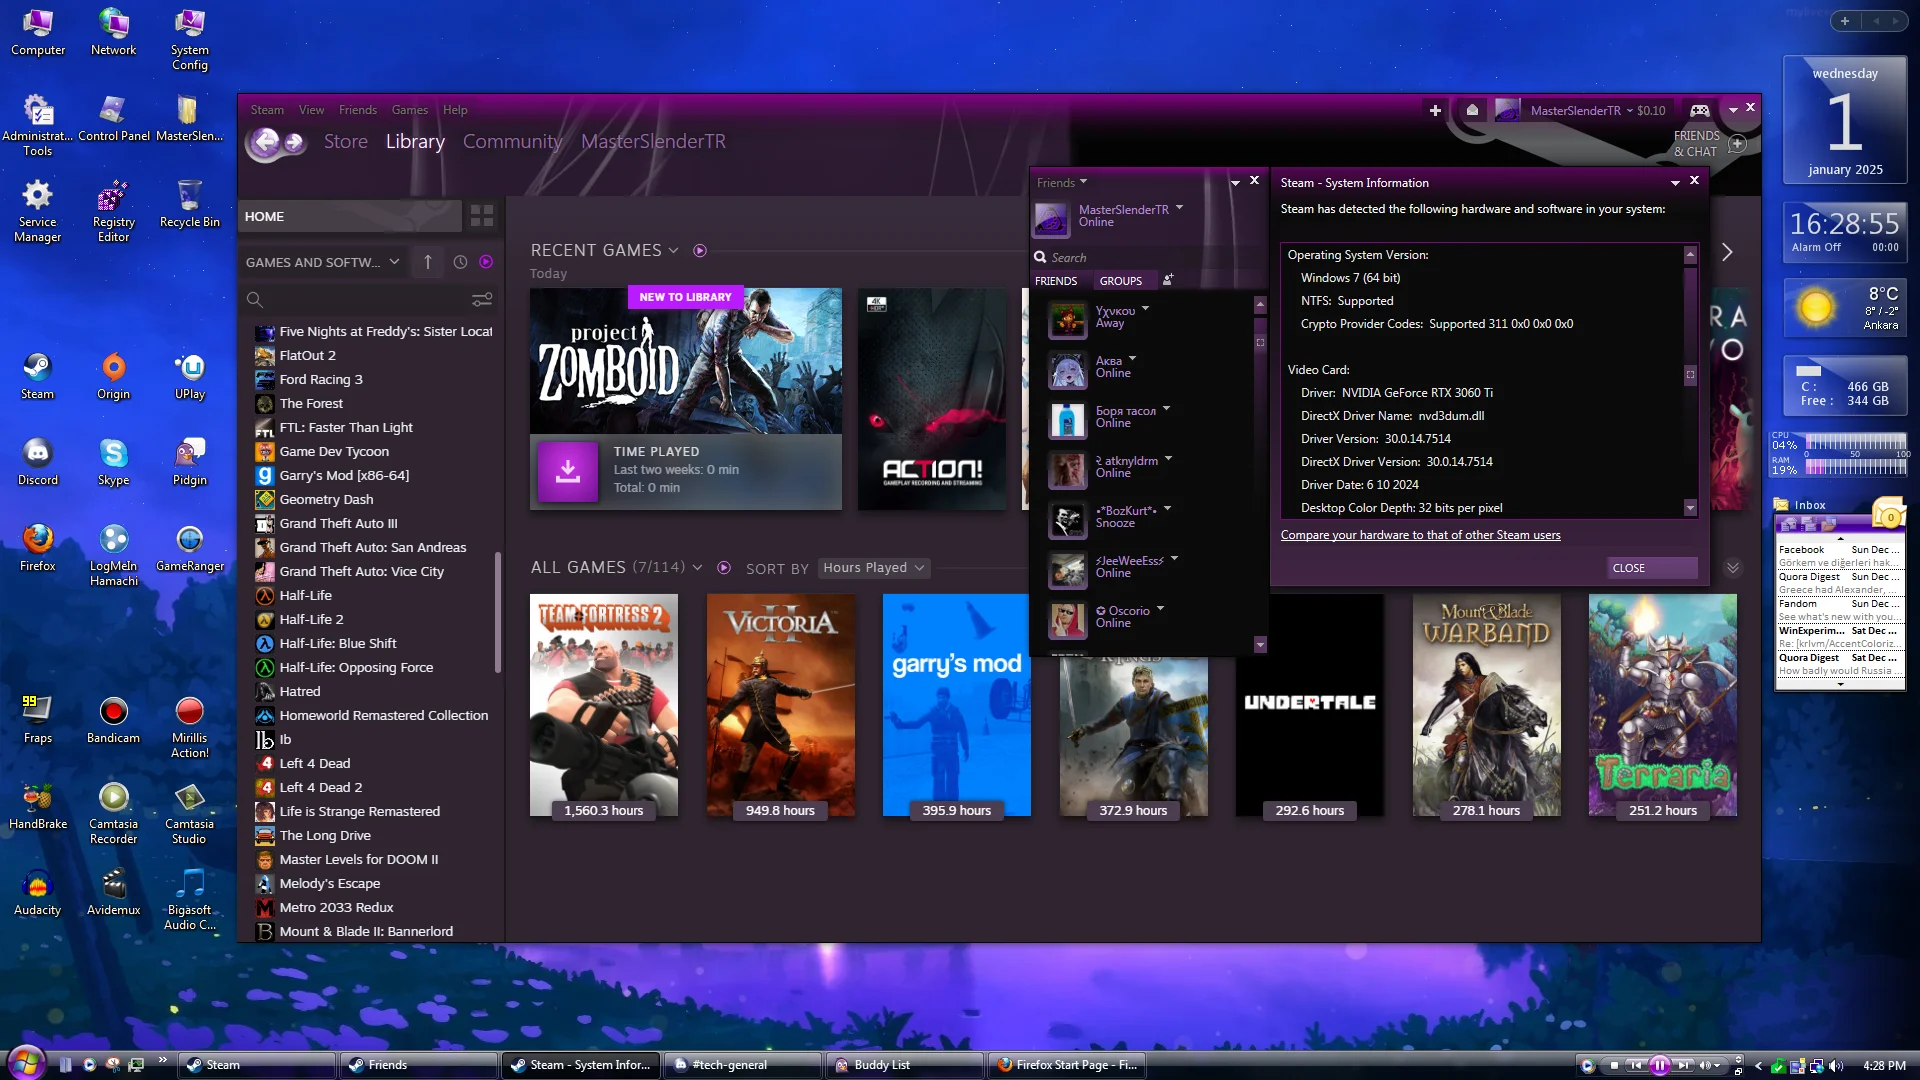This screenshot has height=1080, width=1920.
Task: Click the Friends list scrollbar down arrow
Action: point(1260,645)
